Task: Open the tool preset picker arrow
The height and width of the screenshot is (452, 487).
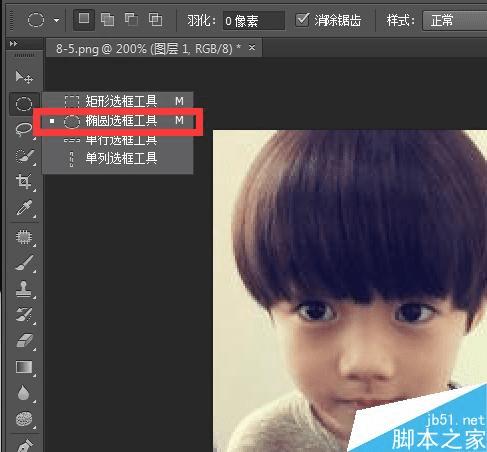Action: tap(57, 20)
